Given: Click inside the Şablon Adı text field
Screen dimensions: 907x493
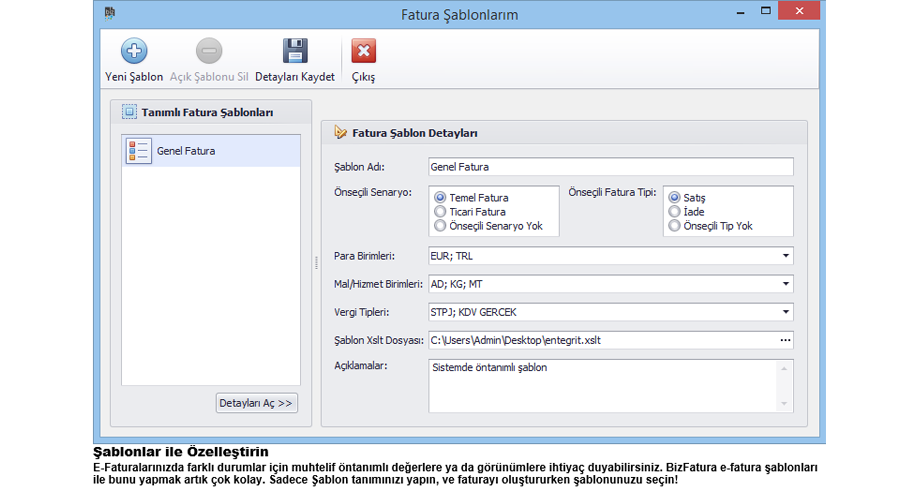Looking at the screenshot, I should click(610, 167).
